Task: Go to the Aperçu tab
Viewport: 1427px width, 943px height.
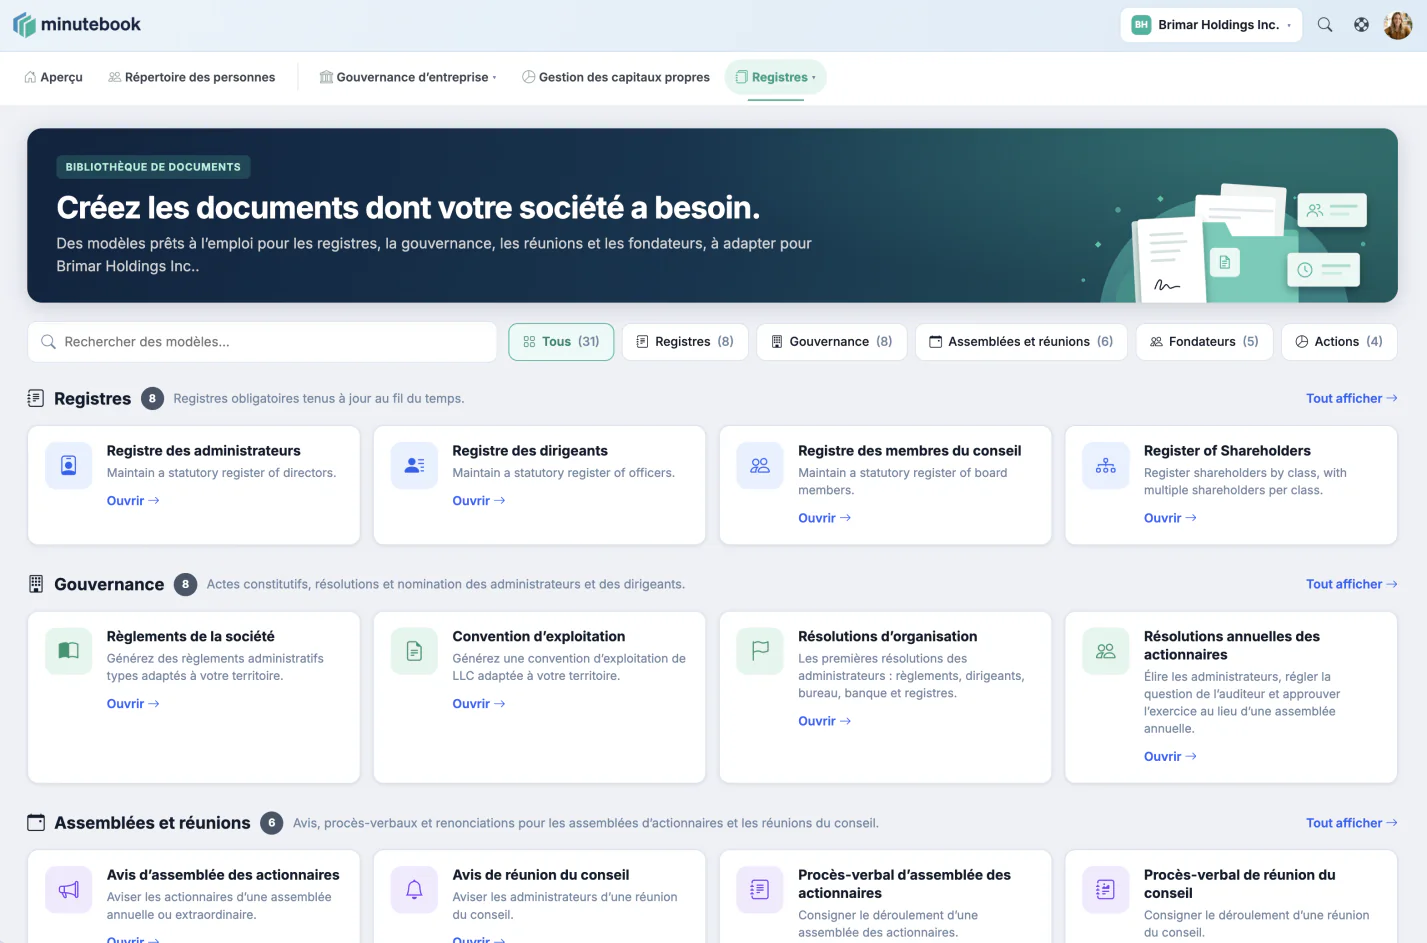Action: point(54,77)
